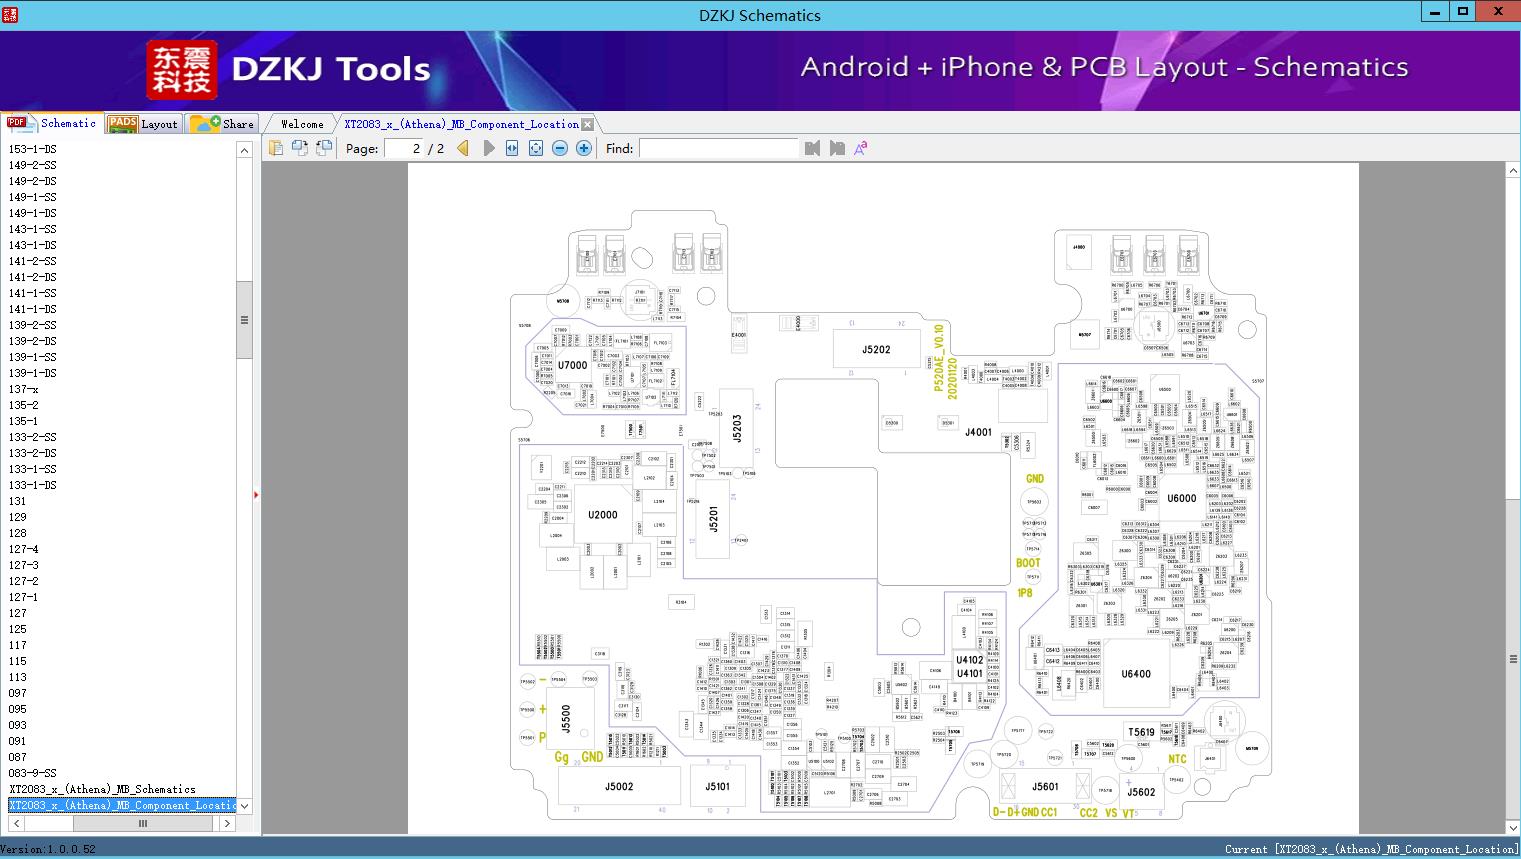Viewport: 1521px width, 859px height.
Task: Toggle sidebar with the red collapse arrow
Action: [x=256, y=495]
